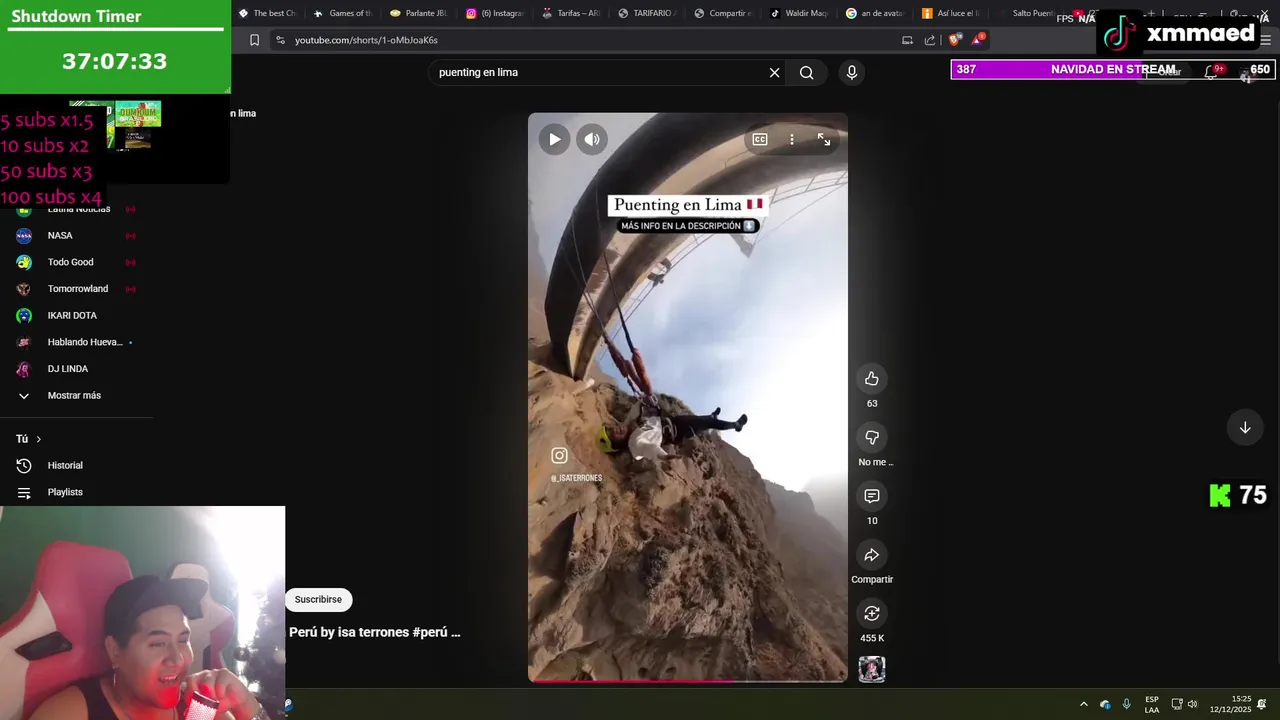Bookmark this page in the address bar
This screenshot has height=720, width=1280.
coord(254,40)
